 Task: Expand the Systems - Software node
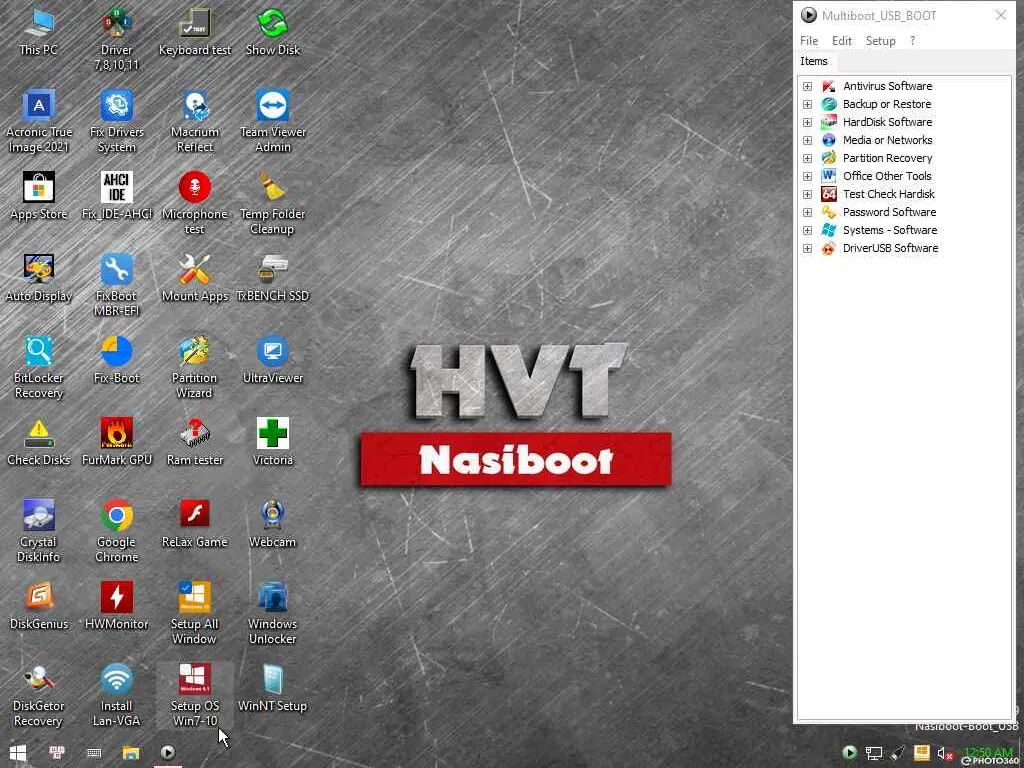[x=807, y=230]
